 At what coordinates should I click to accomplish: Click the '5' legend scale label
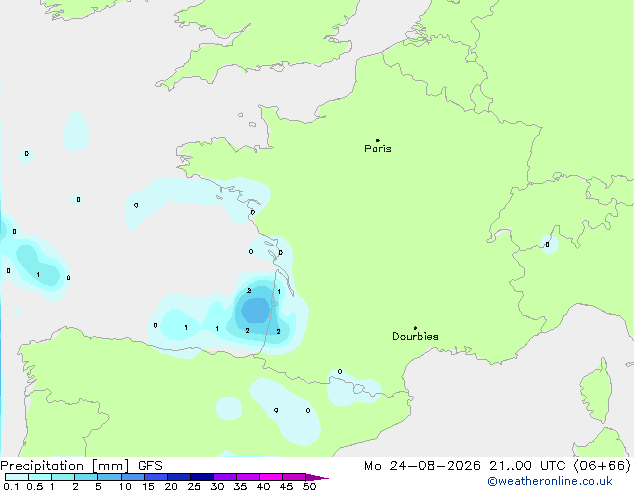click(98, 486)
